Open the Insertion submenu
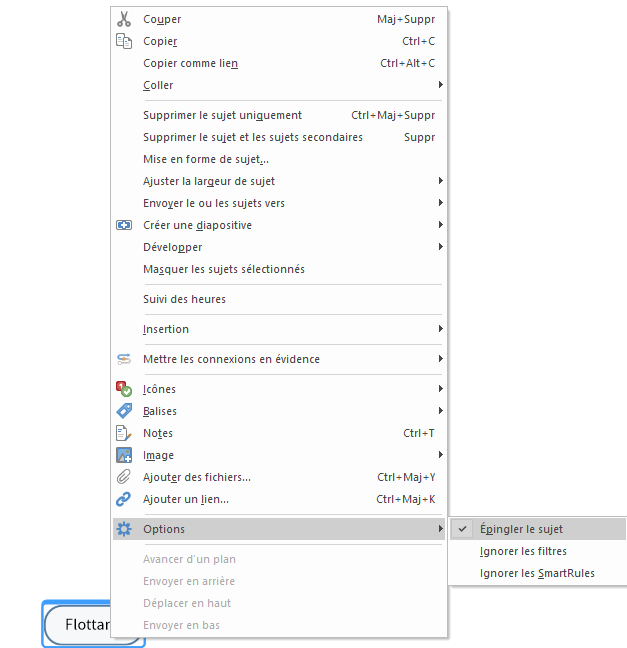The width and height of the screenshot is (627, 648). (x=166, y=329)
